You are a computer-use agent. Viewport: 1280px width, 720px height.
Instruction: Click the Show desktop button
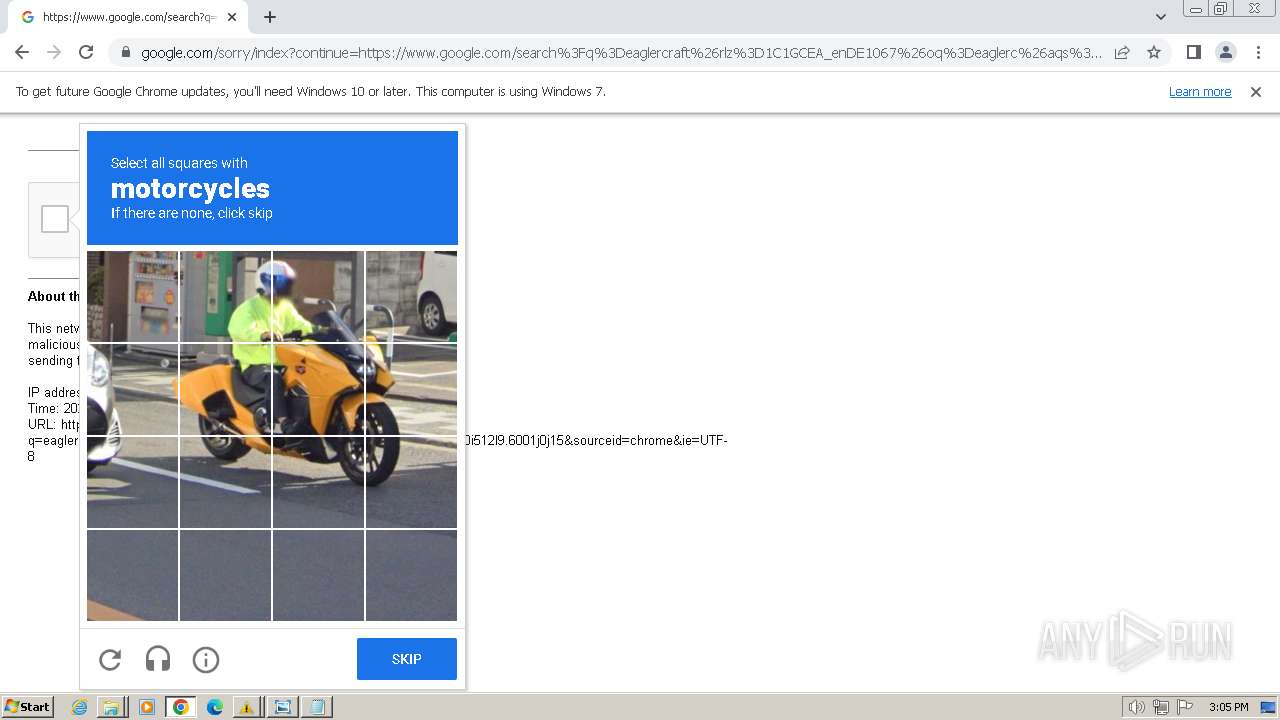(1268, 707)
